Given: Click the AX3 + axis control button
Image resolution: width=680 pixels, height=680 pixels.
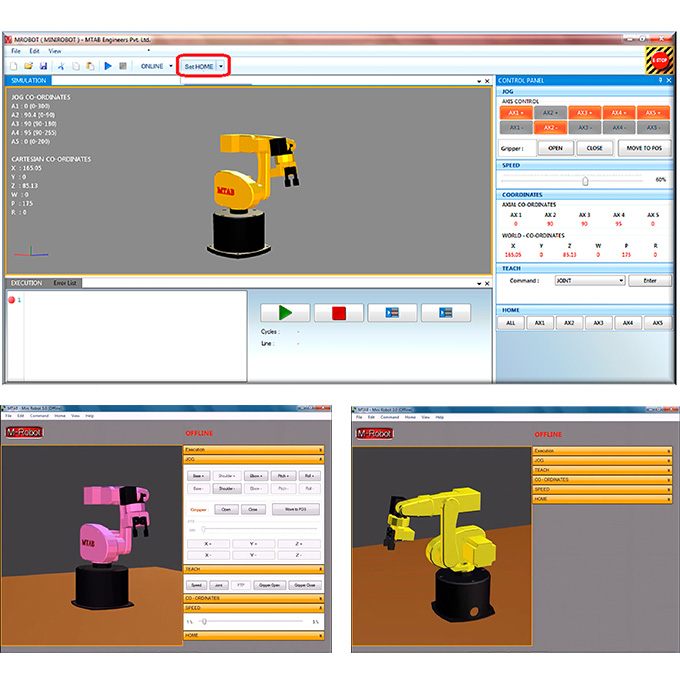Looking at the screenshot, I should point(584,113).
